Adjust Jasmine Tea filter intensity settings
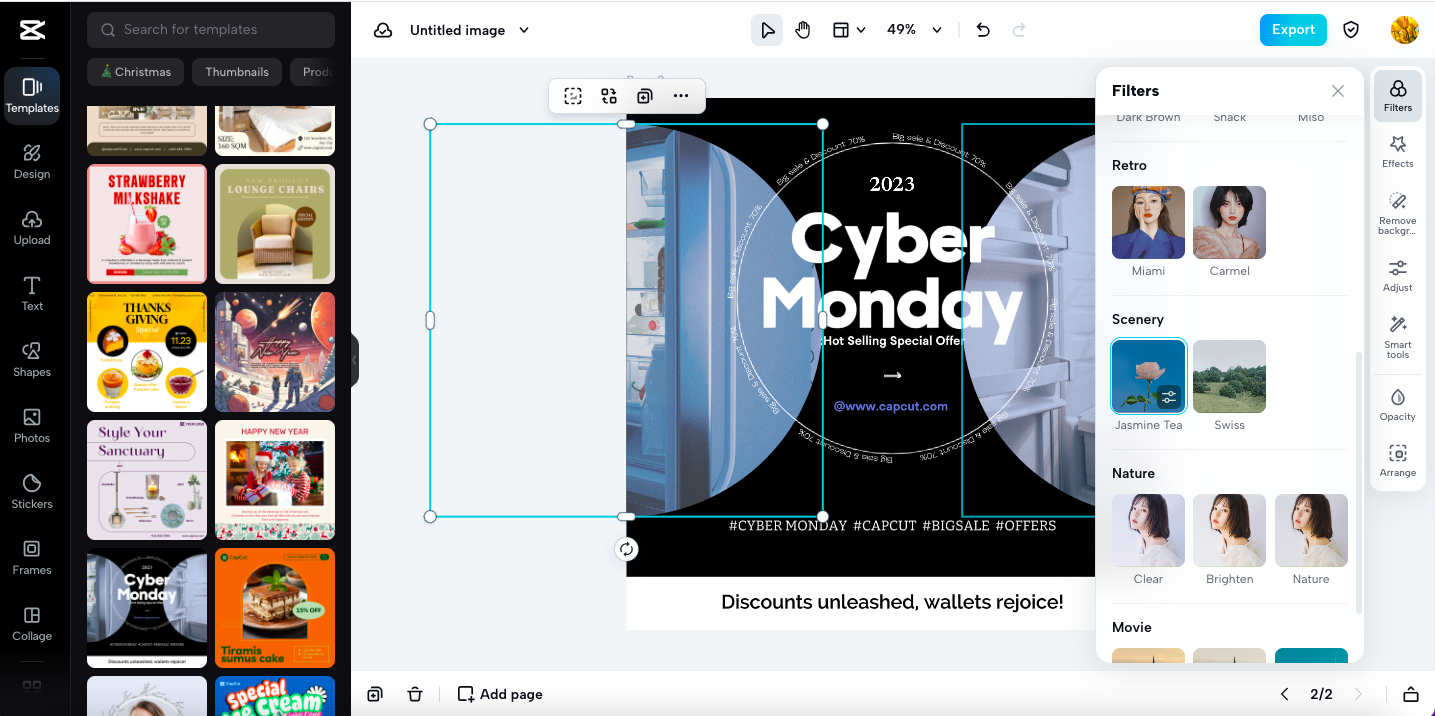 click(1169, 397)
